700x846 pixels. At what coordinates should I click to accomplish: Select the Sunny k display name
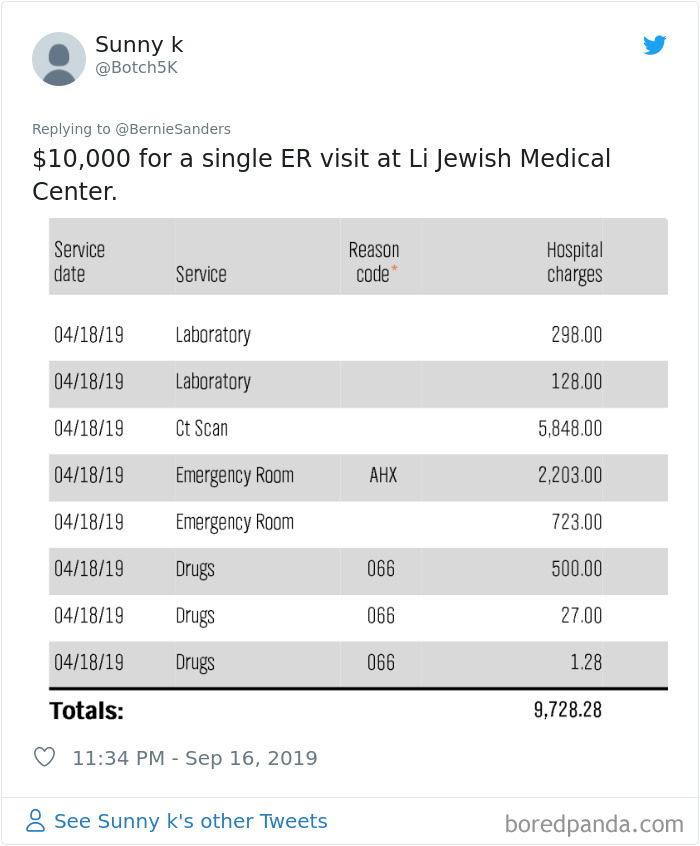point(139,45)
